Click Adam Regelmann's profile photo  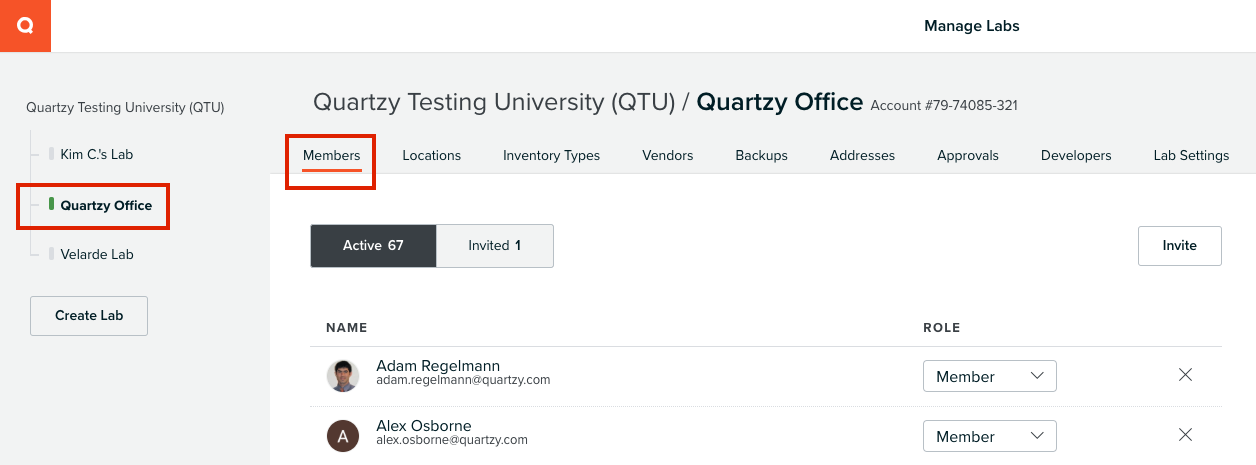click(x=343, y=376)
